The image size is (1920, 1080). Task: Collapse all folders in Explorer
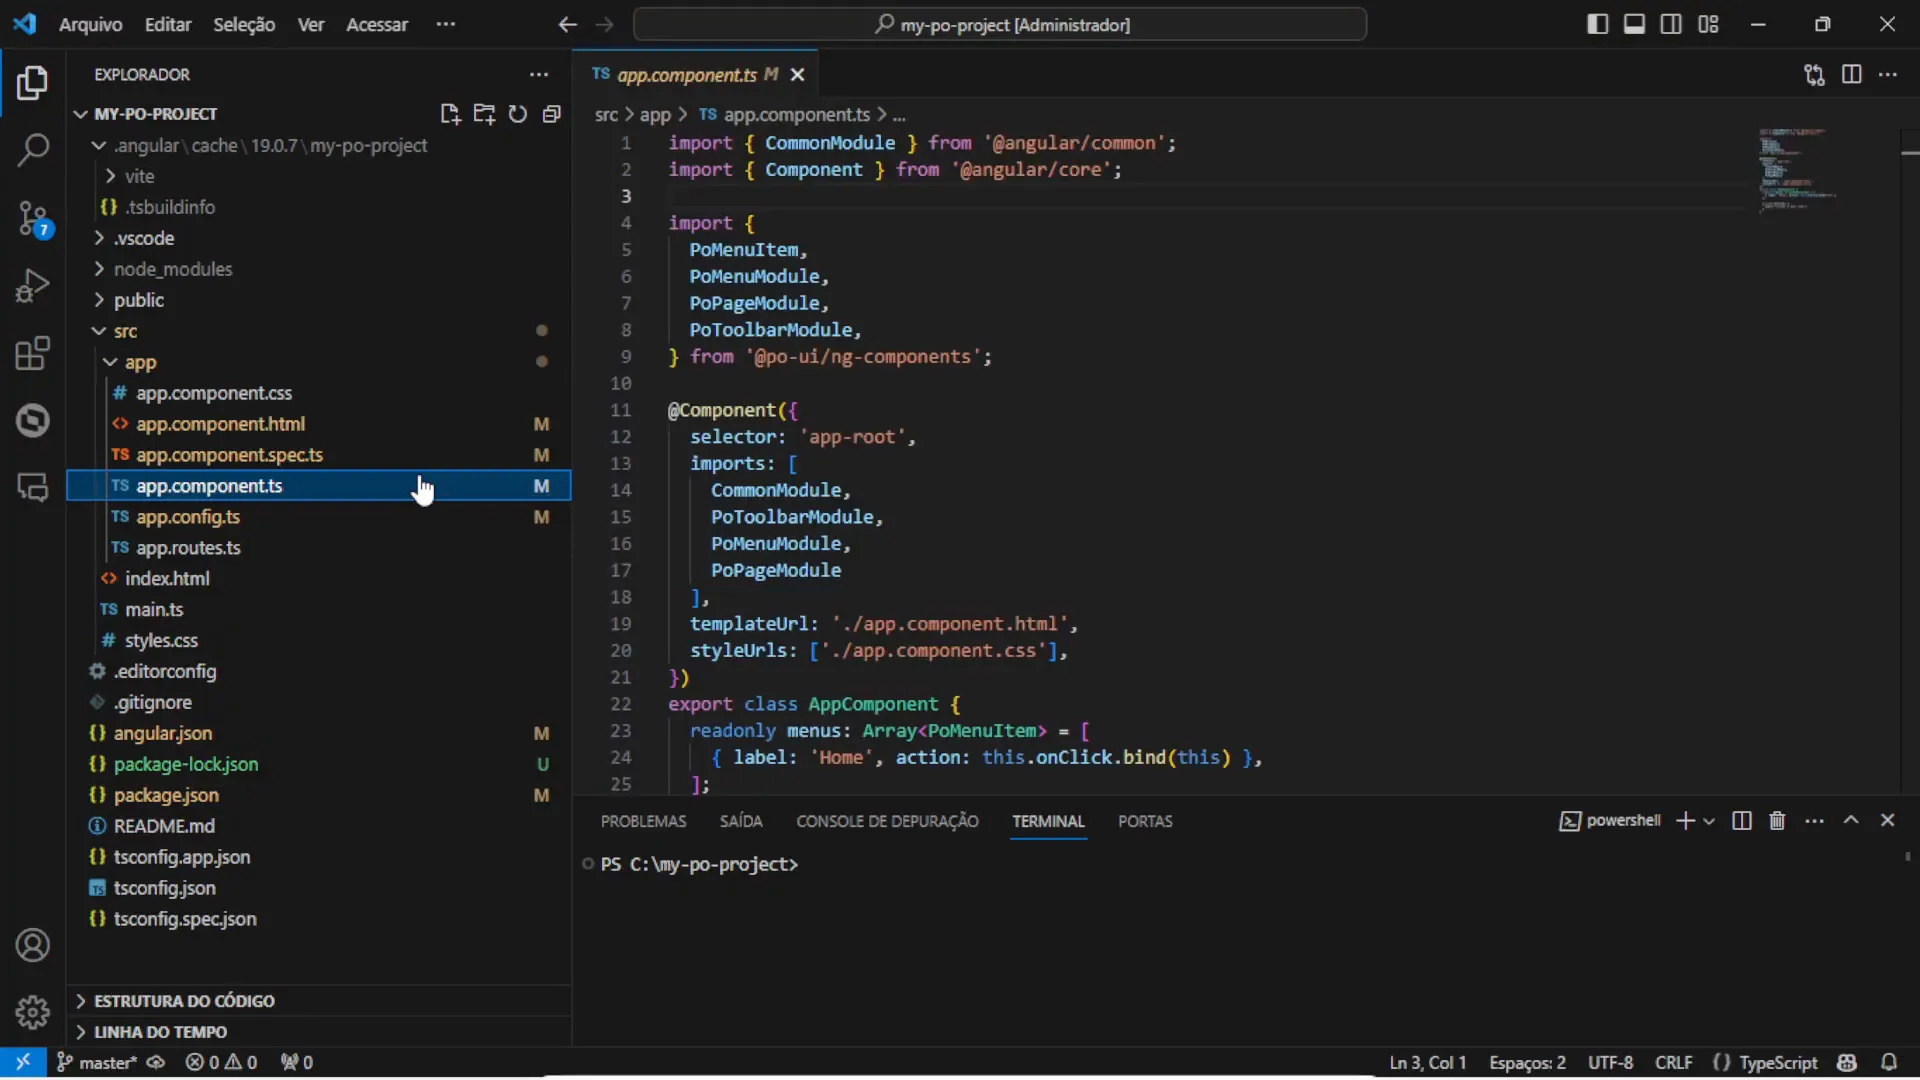pyautogui.click(x=551, y=114)
